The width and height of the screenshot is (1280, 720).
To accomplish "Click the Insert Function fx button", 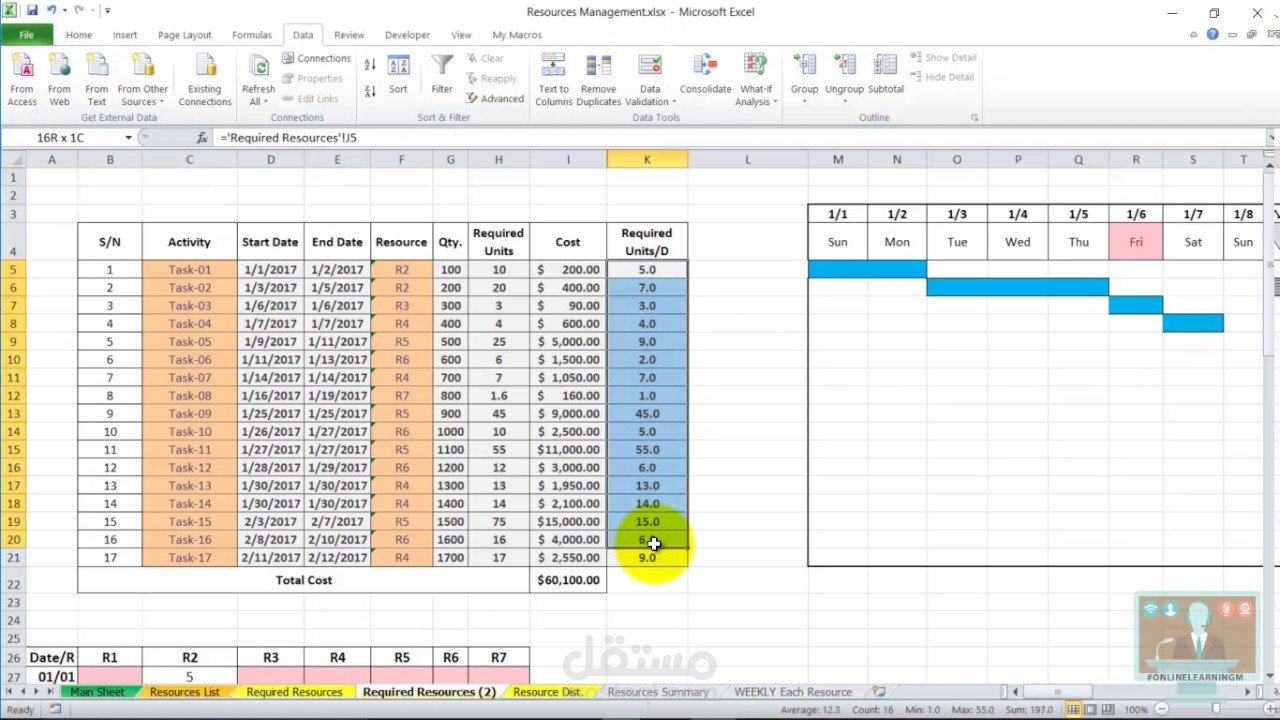I will pyautogui.click(x=202, y=137).
